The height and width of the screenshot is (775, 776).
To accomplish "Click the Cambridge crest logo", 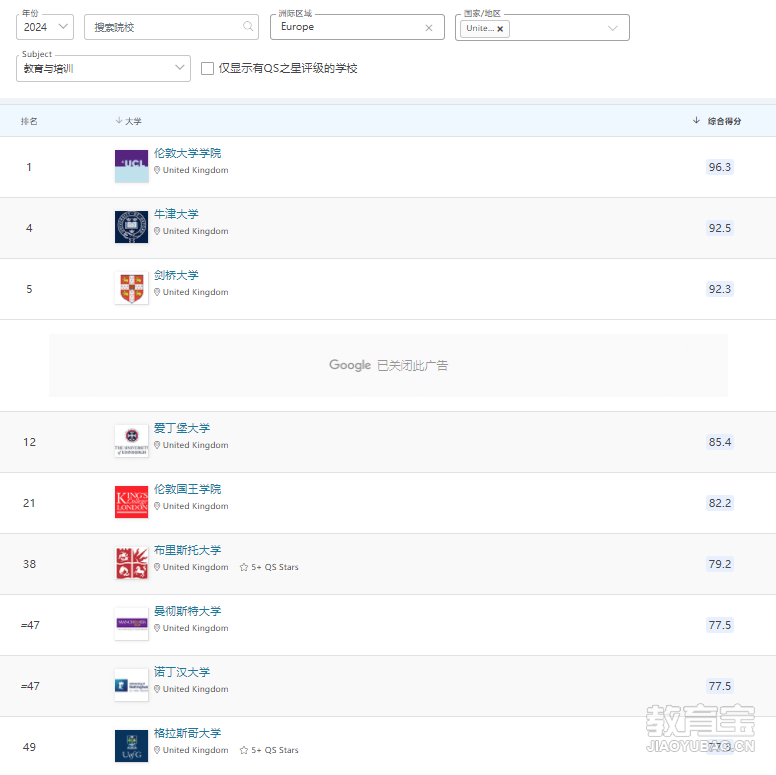I will pos(131,288).
